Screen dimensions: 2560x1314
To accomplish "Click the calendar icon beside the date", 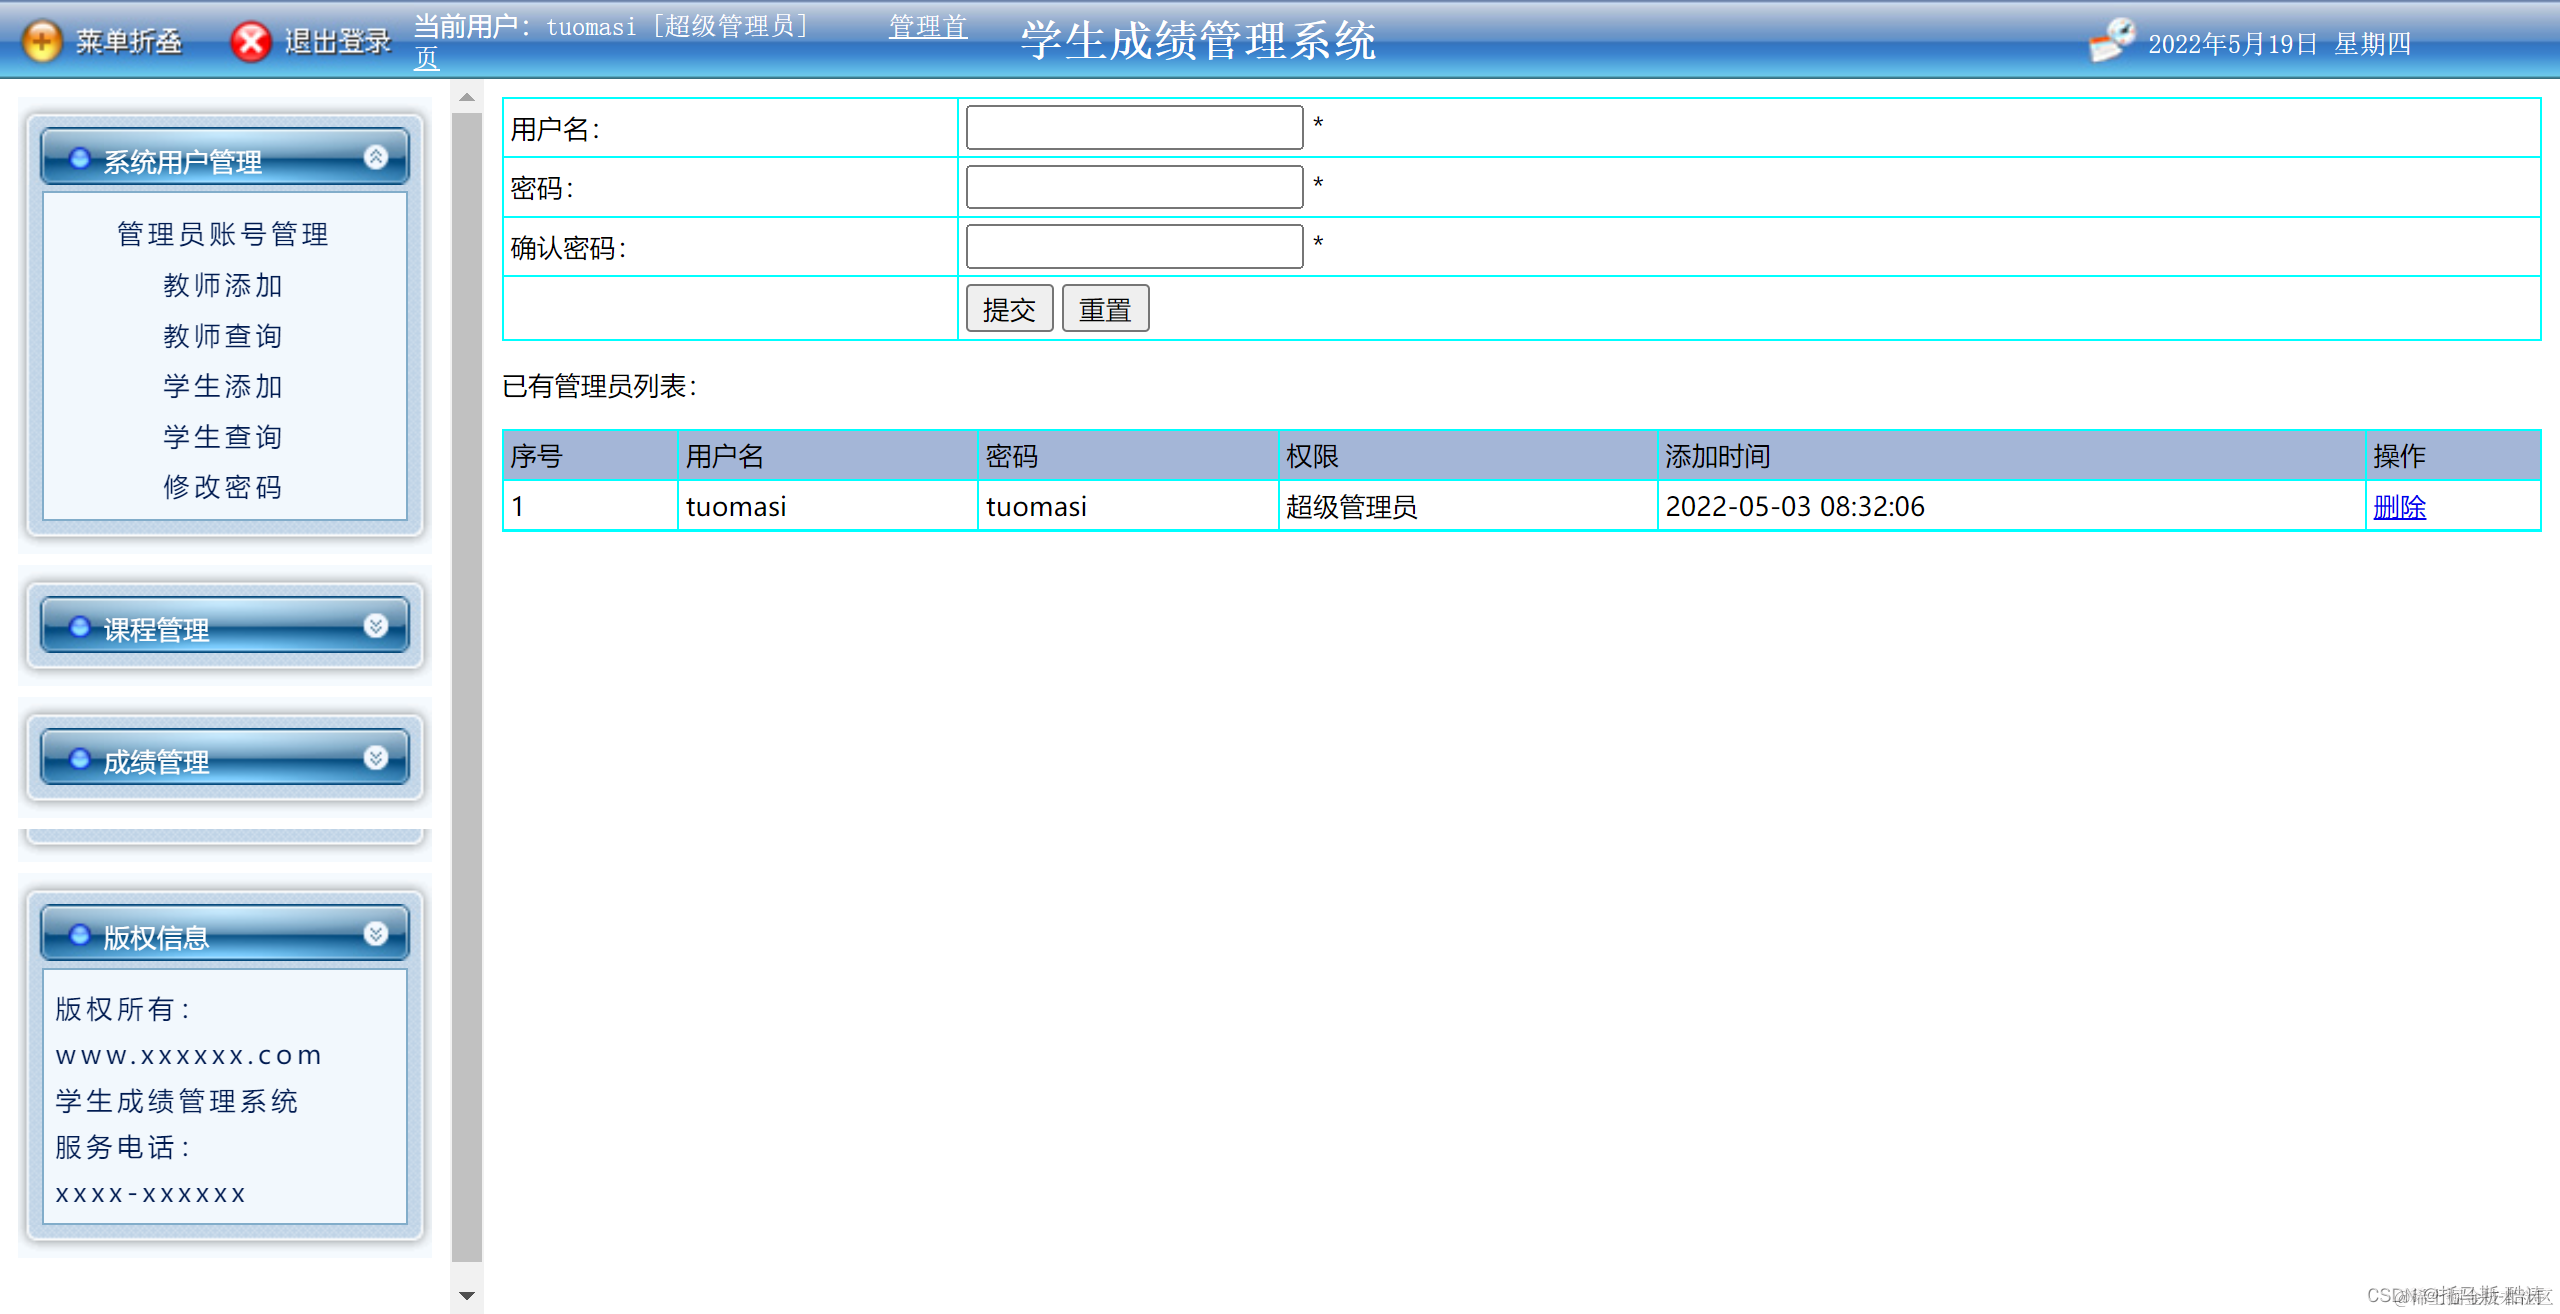I will (x=2111, y=41).
